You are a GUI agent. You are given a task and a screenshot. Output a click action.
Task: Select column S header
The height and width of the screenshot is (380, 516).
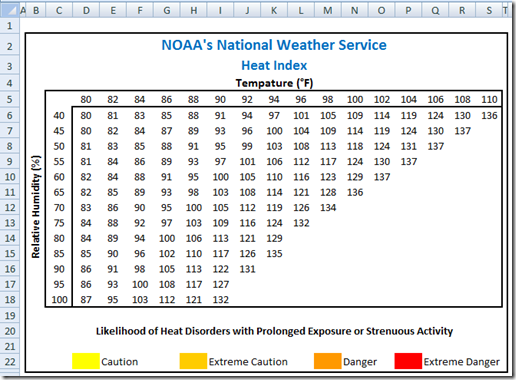489,11
